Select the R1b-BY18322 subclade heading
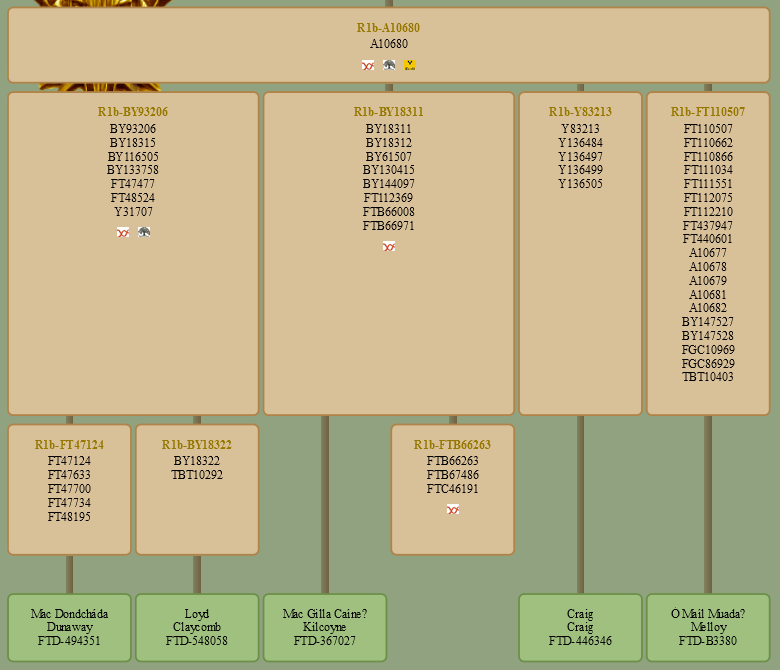The height and width of the screenshot is (670, 780). (197, 445)
